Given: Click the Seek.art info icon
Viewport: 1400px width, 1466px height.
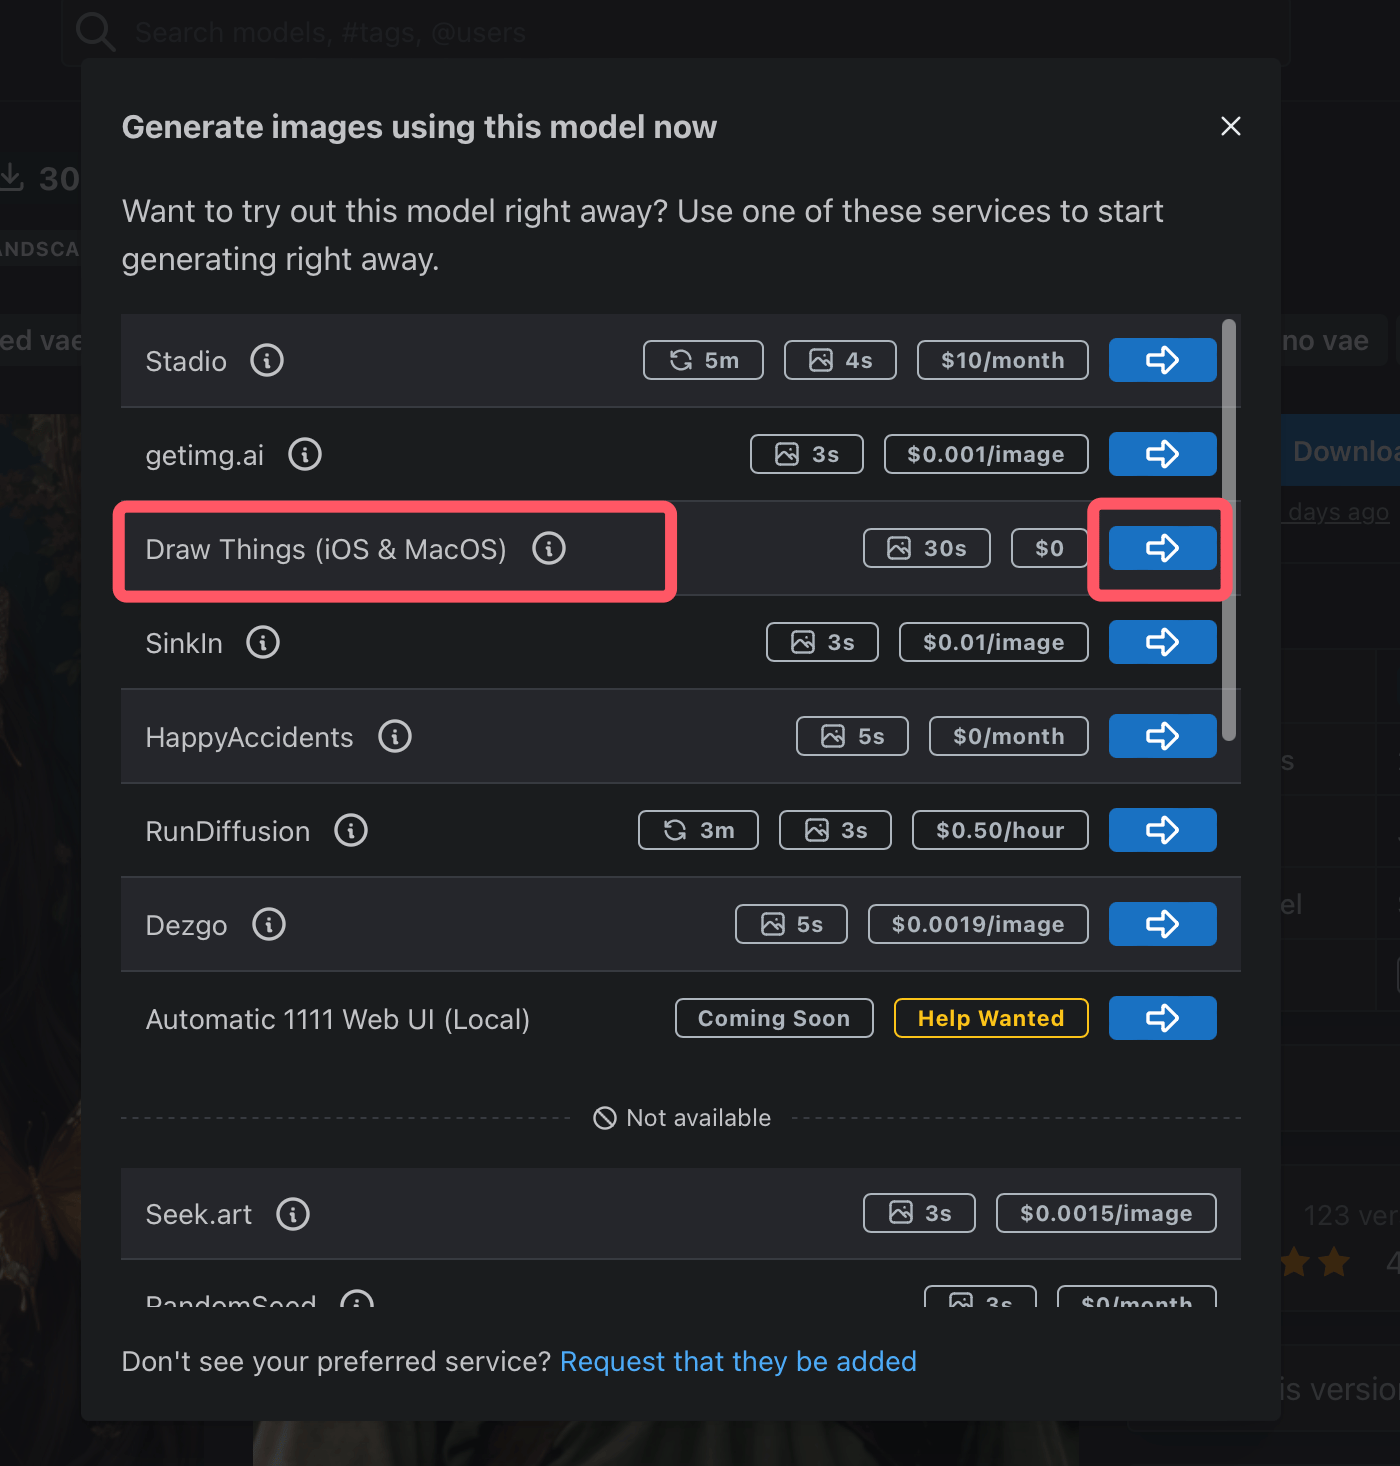Looking at the screenshot, I should (x=293, y=1214).
